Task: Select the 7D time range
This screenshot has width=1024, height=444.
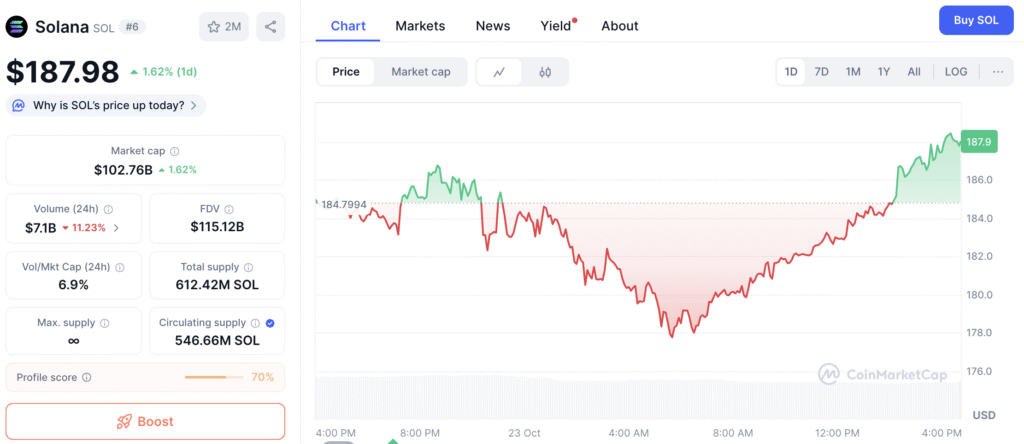Action: pyautogui.click(x=821, y=72)
